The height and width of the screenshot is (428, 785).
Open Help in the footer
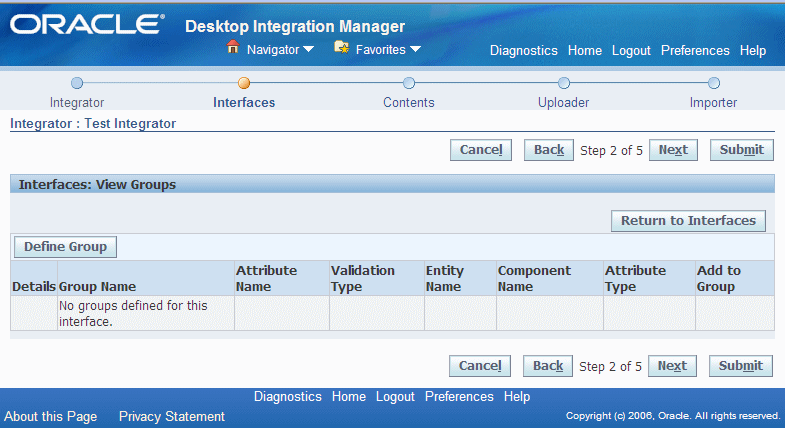click(x=517, y=396)
